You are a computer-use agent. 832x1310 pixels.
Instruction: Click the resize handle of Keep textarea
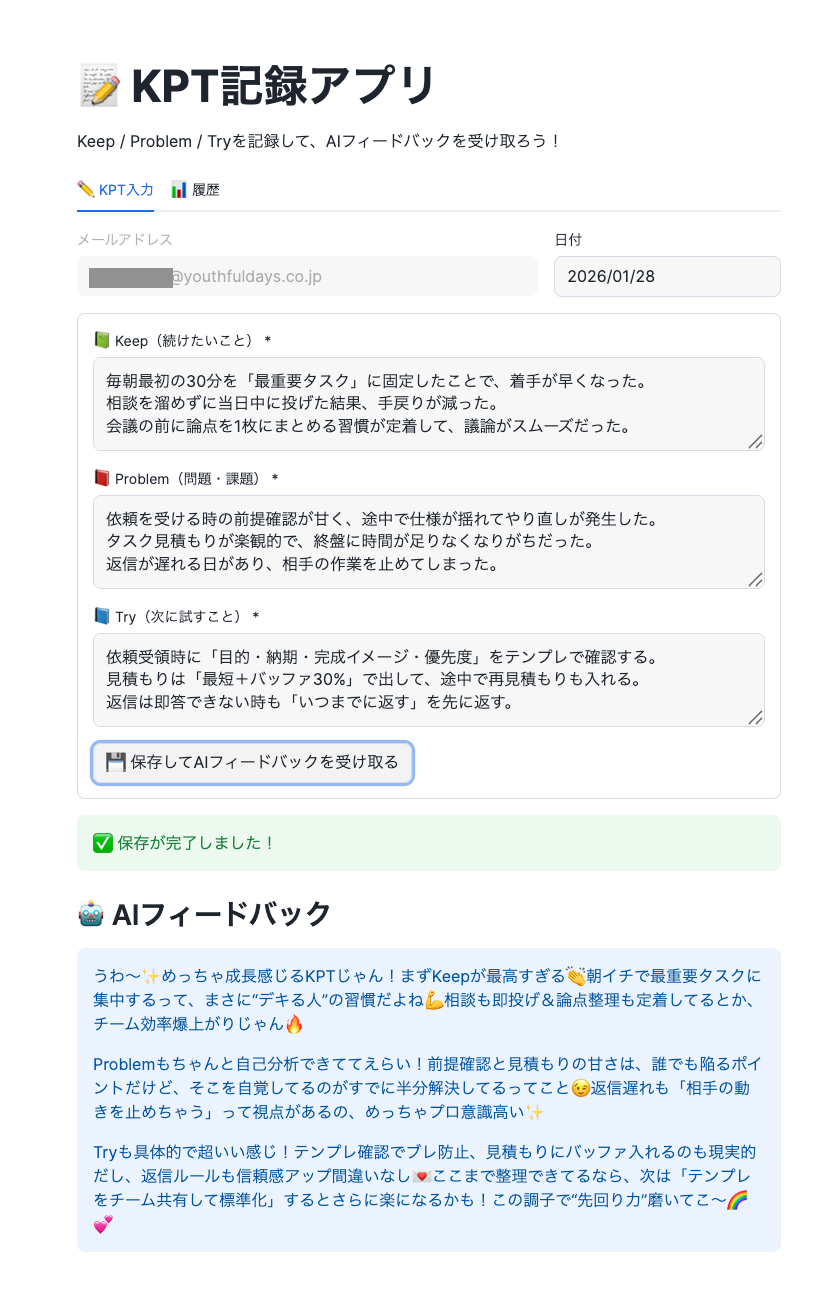pos(755,441)
